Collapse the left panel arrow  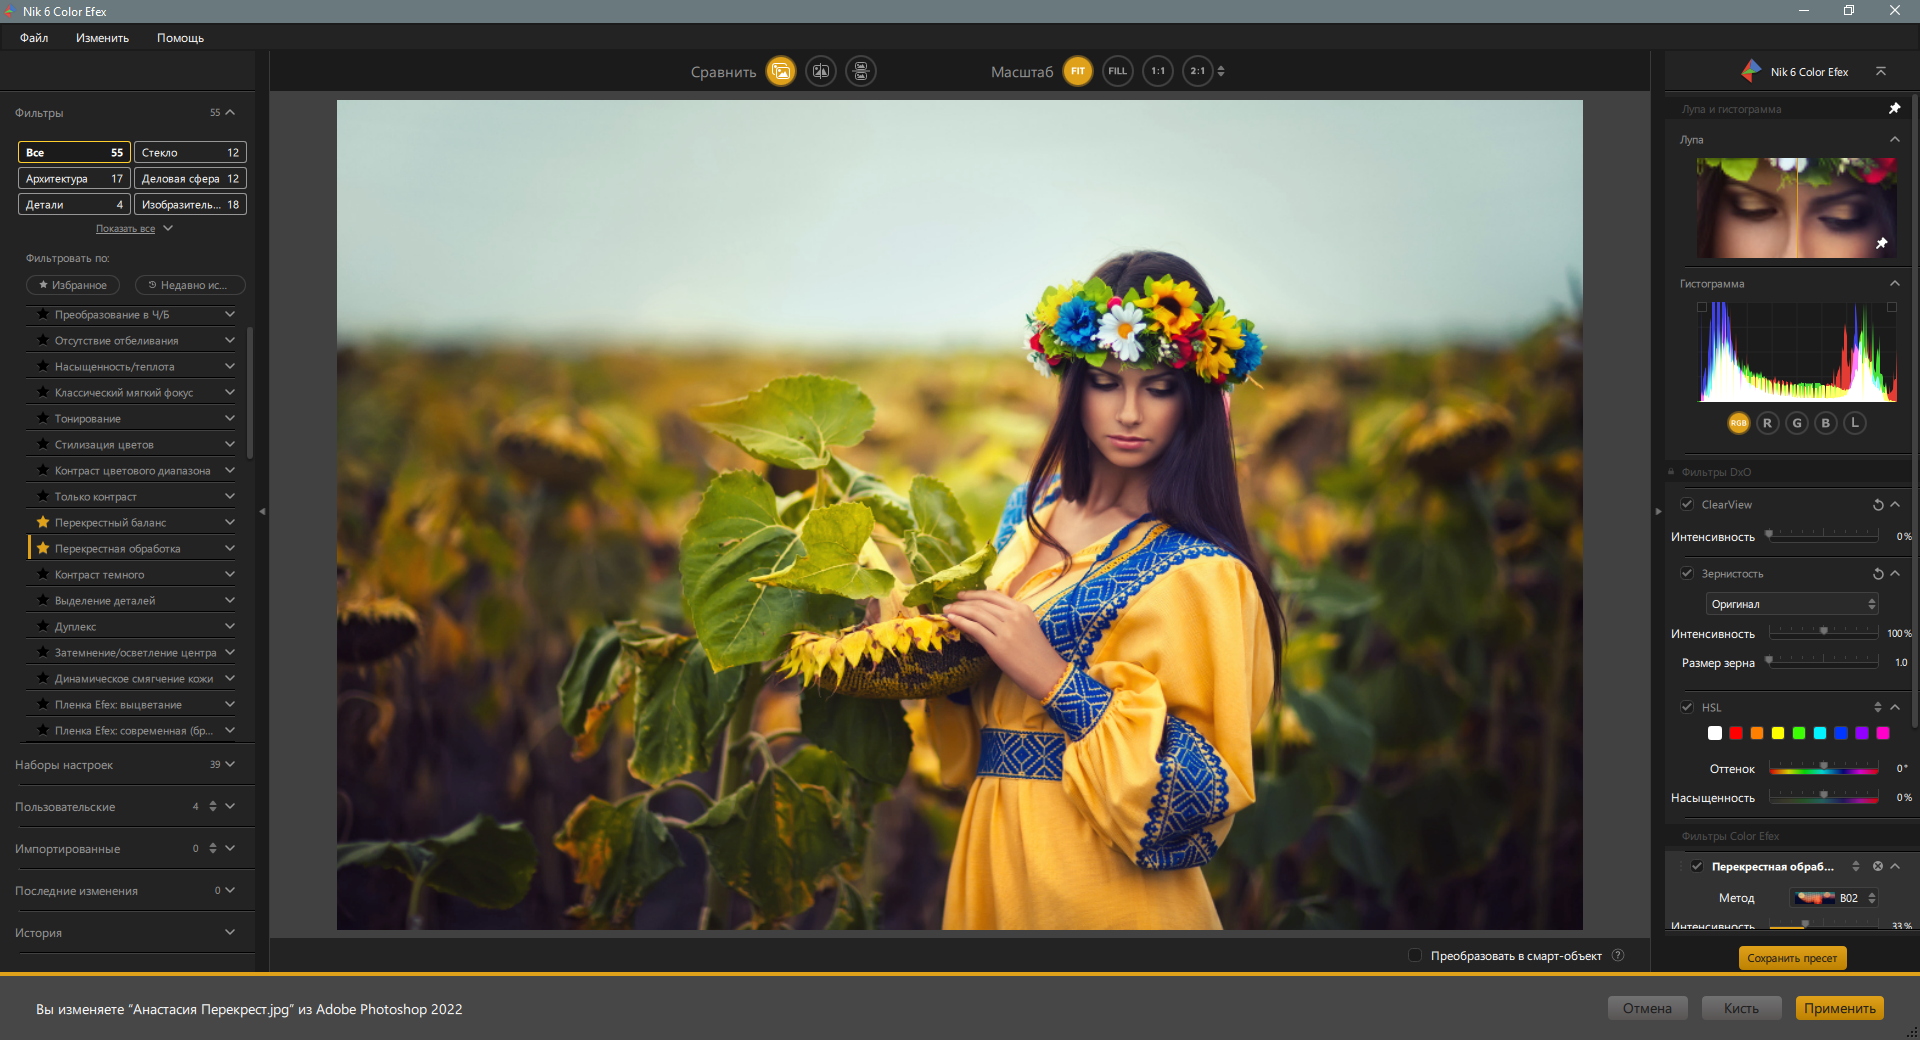click(262, 511)
